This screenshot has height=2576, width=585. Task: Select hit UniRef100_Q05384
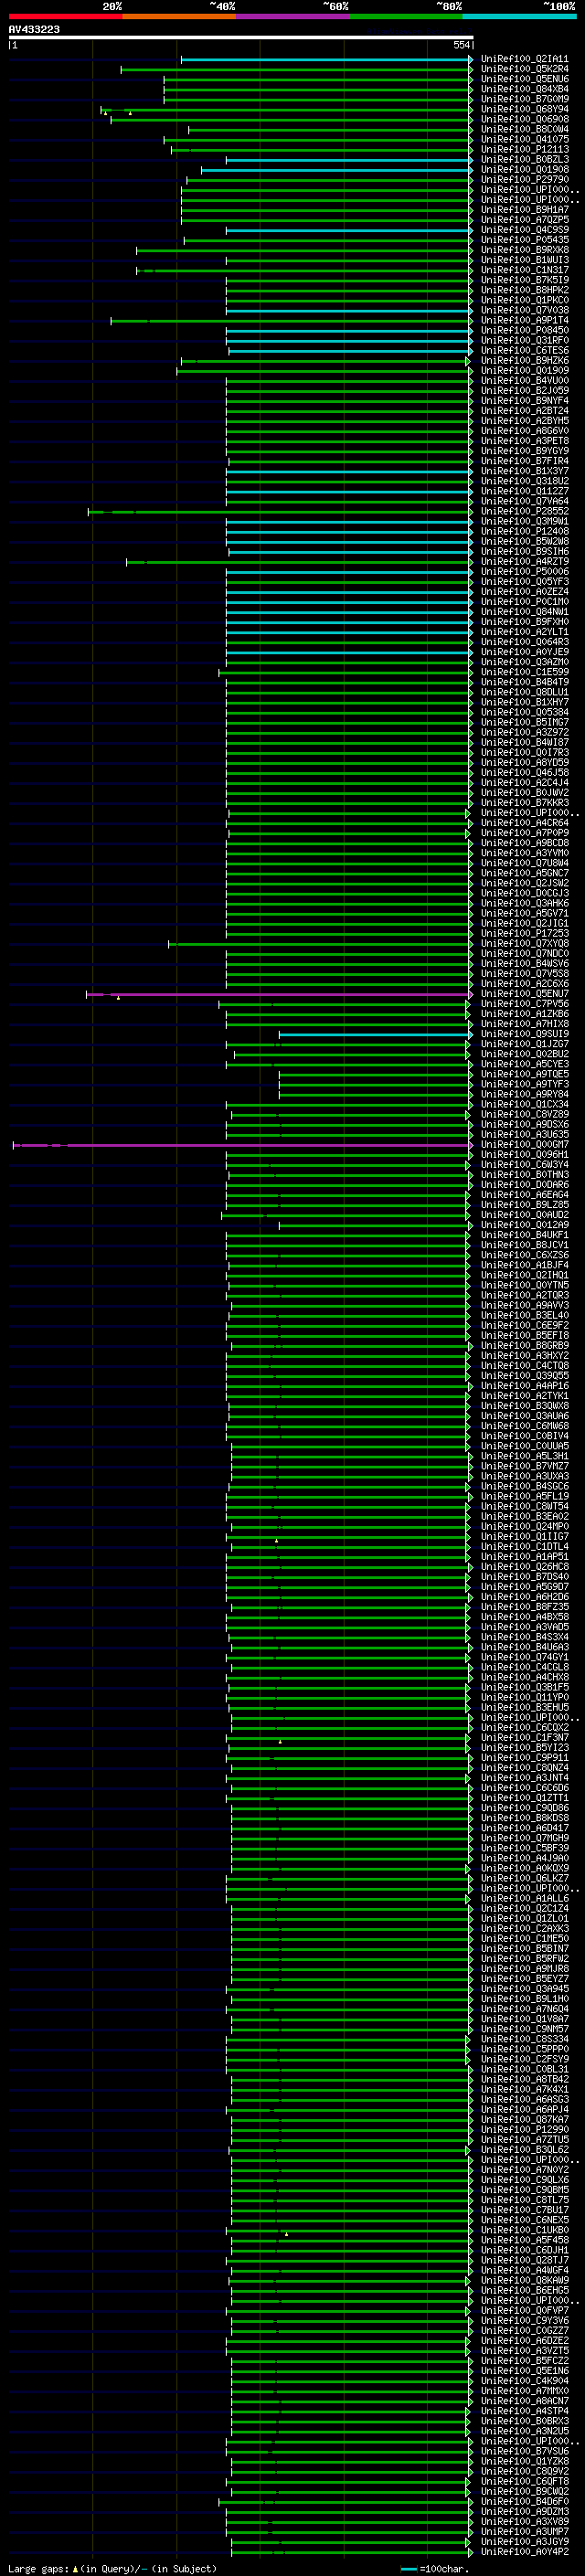(x=524, y=713)
